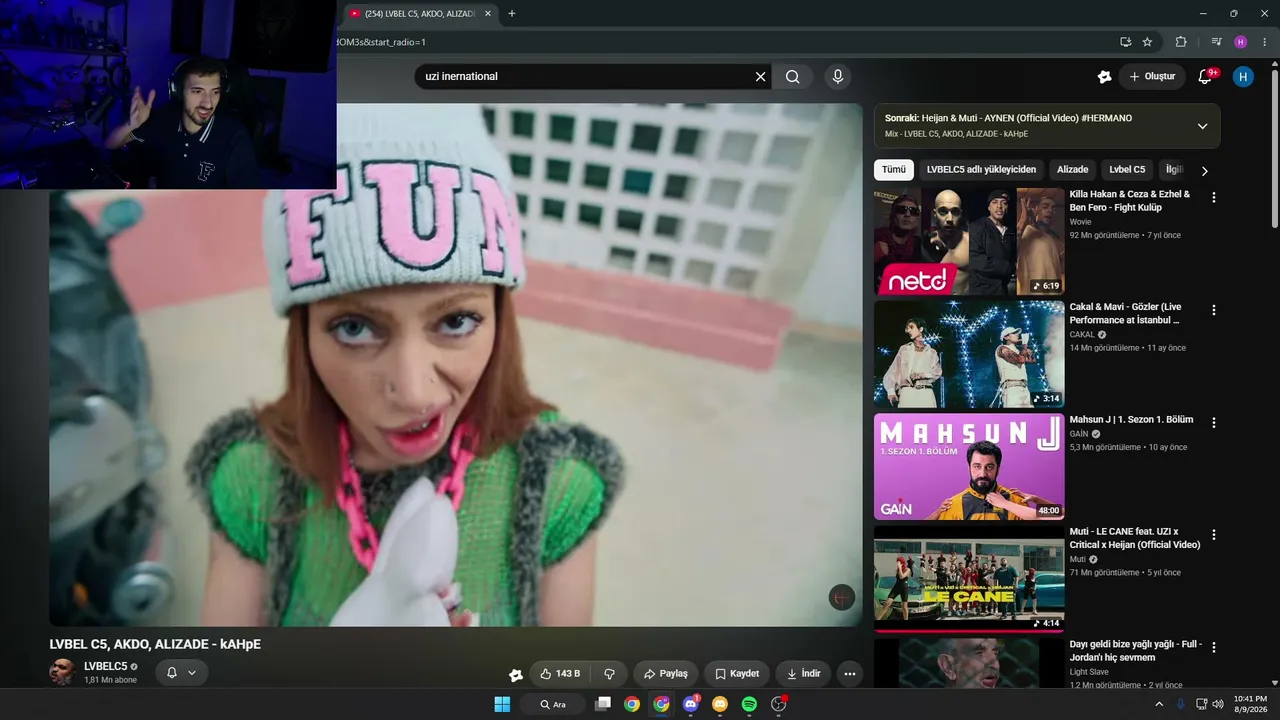Like the video with 143 B likes
Screen dimensions: 1280x720
(560, 674)
